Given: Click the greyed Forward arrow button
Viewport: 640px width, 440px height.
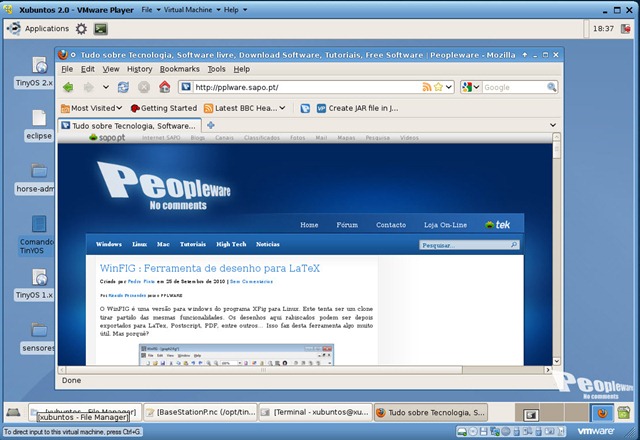Looking at the screenshot, I should pos(88,87).
